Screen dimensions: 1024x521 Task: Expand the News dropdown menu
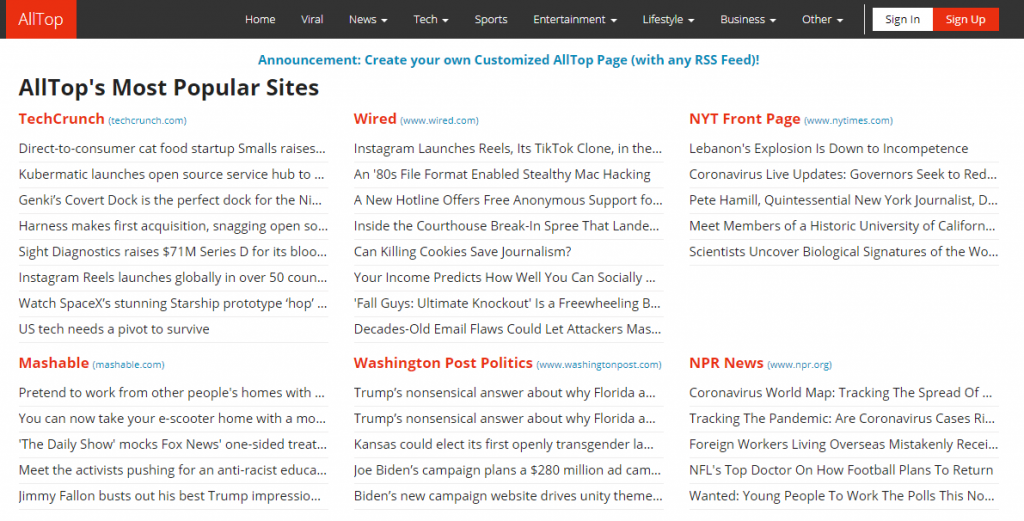pos(368,20)
